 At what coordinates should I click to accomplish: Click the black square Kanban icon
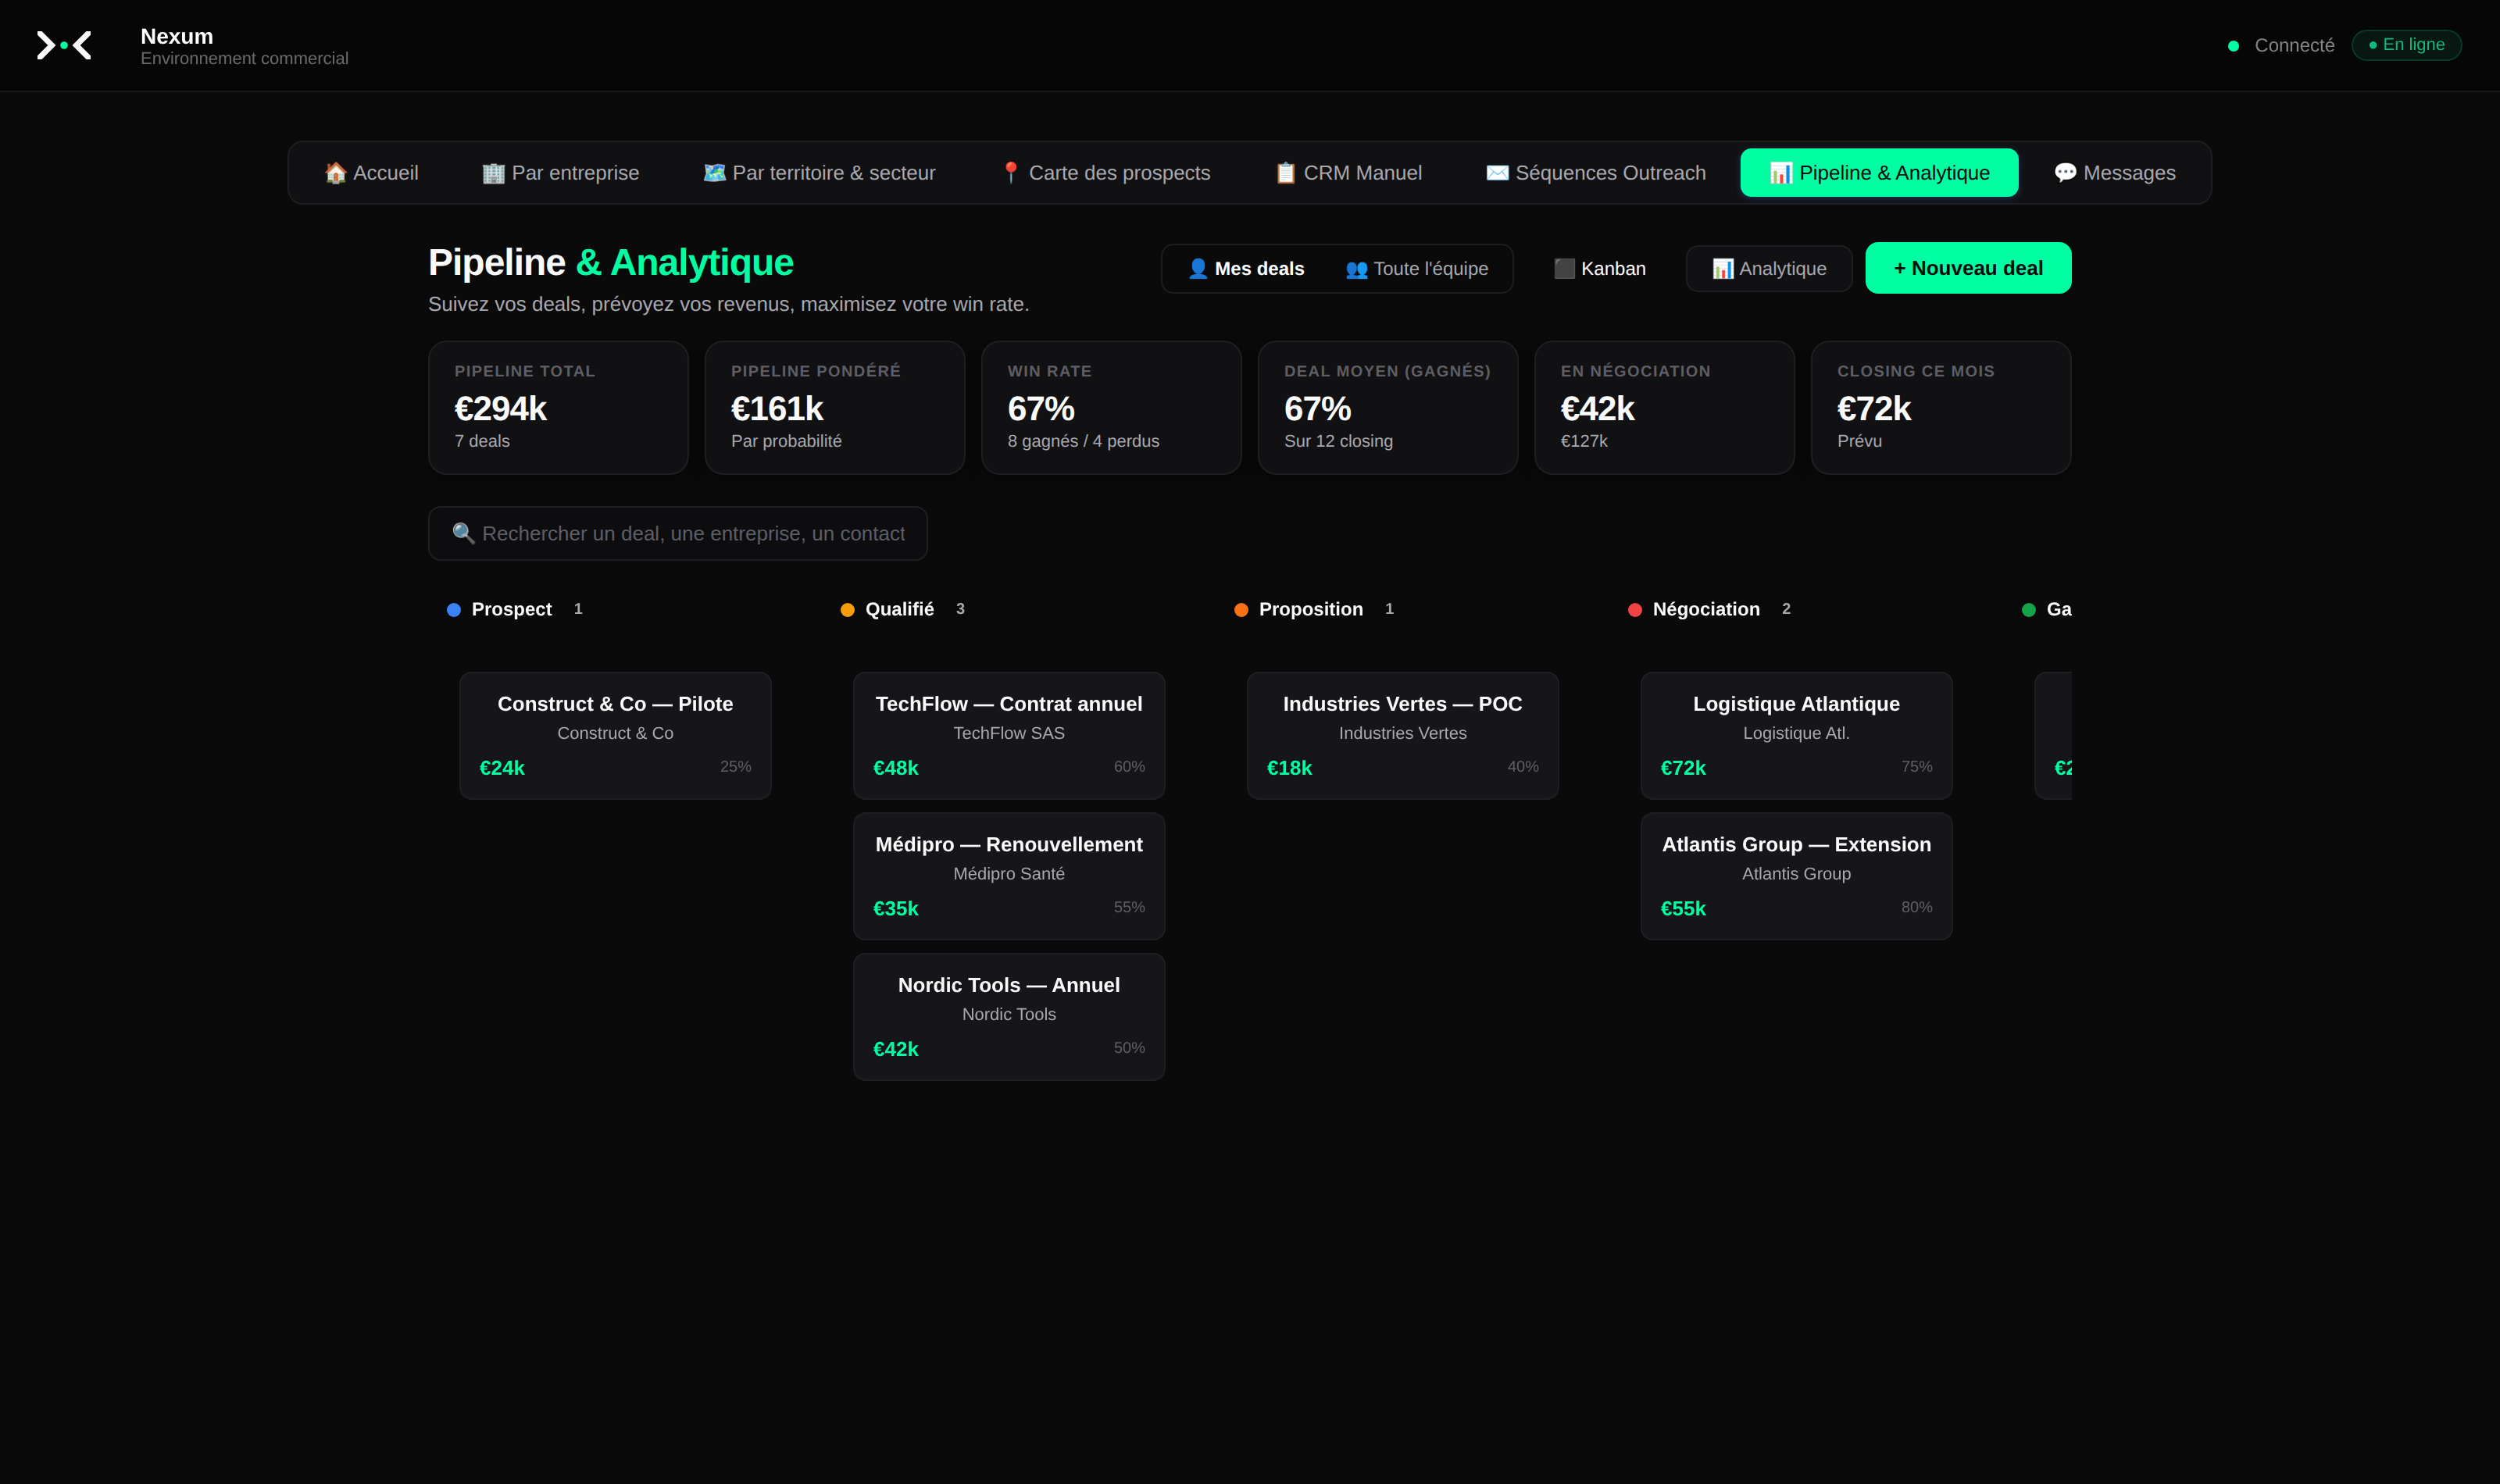pos(1564,269)
